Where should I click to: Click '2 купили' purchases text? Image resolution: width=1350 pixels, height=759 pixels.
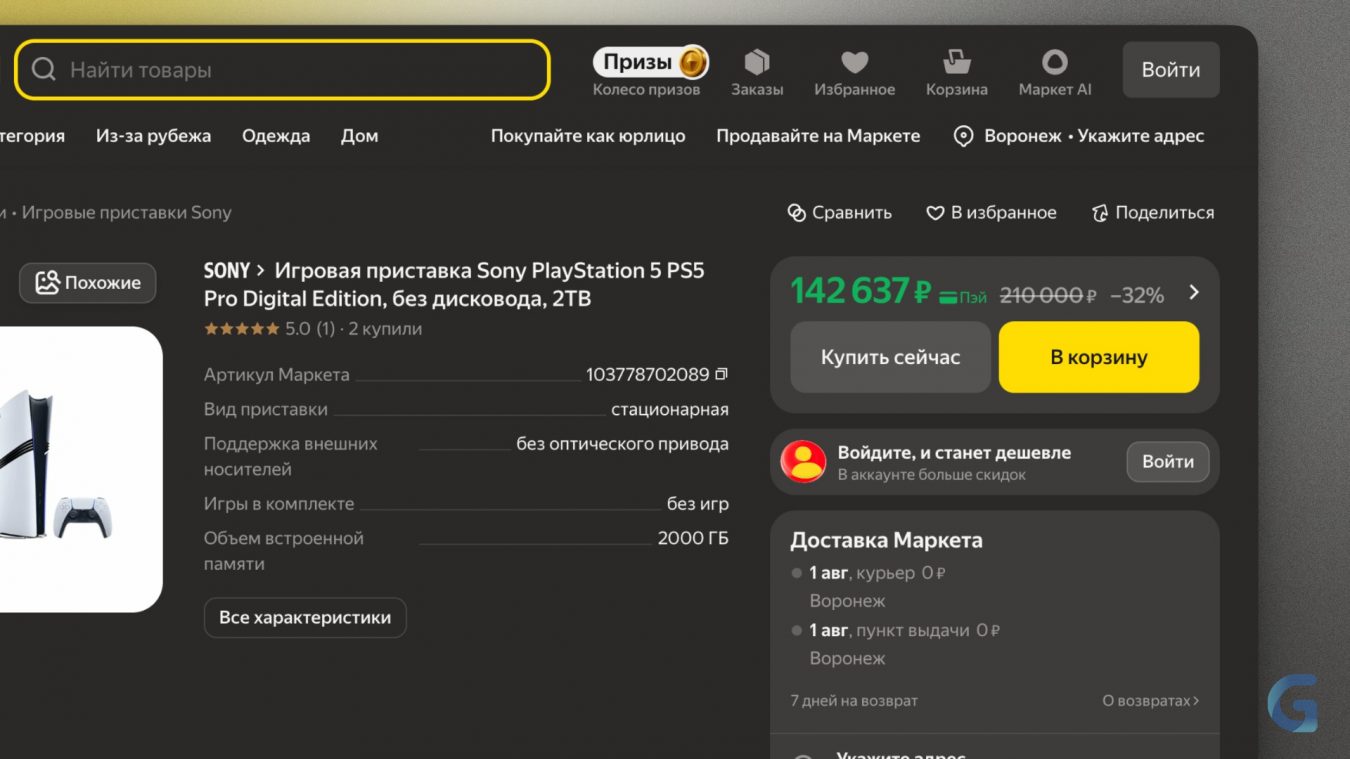click(385, 329)
